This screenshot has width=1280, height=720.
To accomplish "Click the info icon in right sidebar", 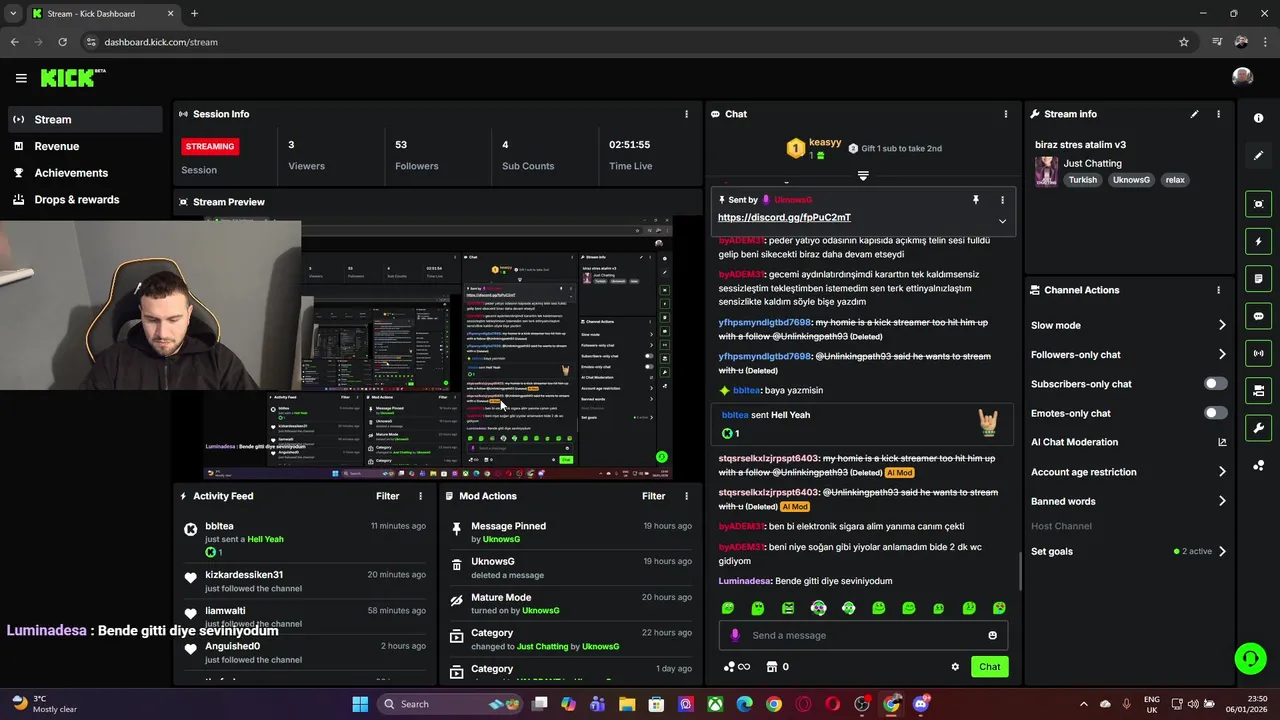I will (1258, 118).
